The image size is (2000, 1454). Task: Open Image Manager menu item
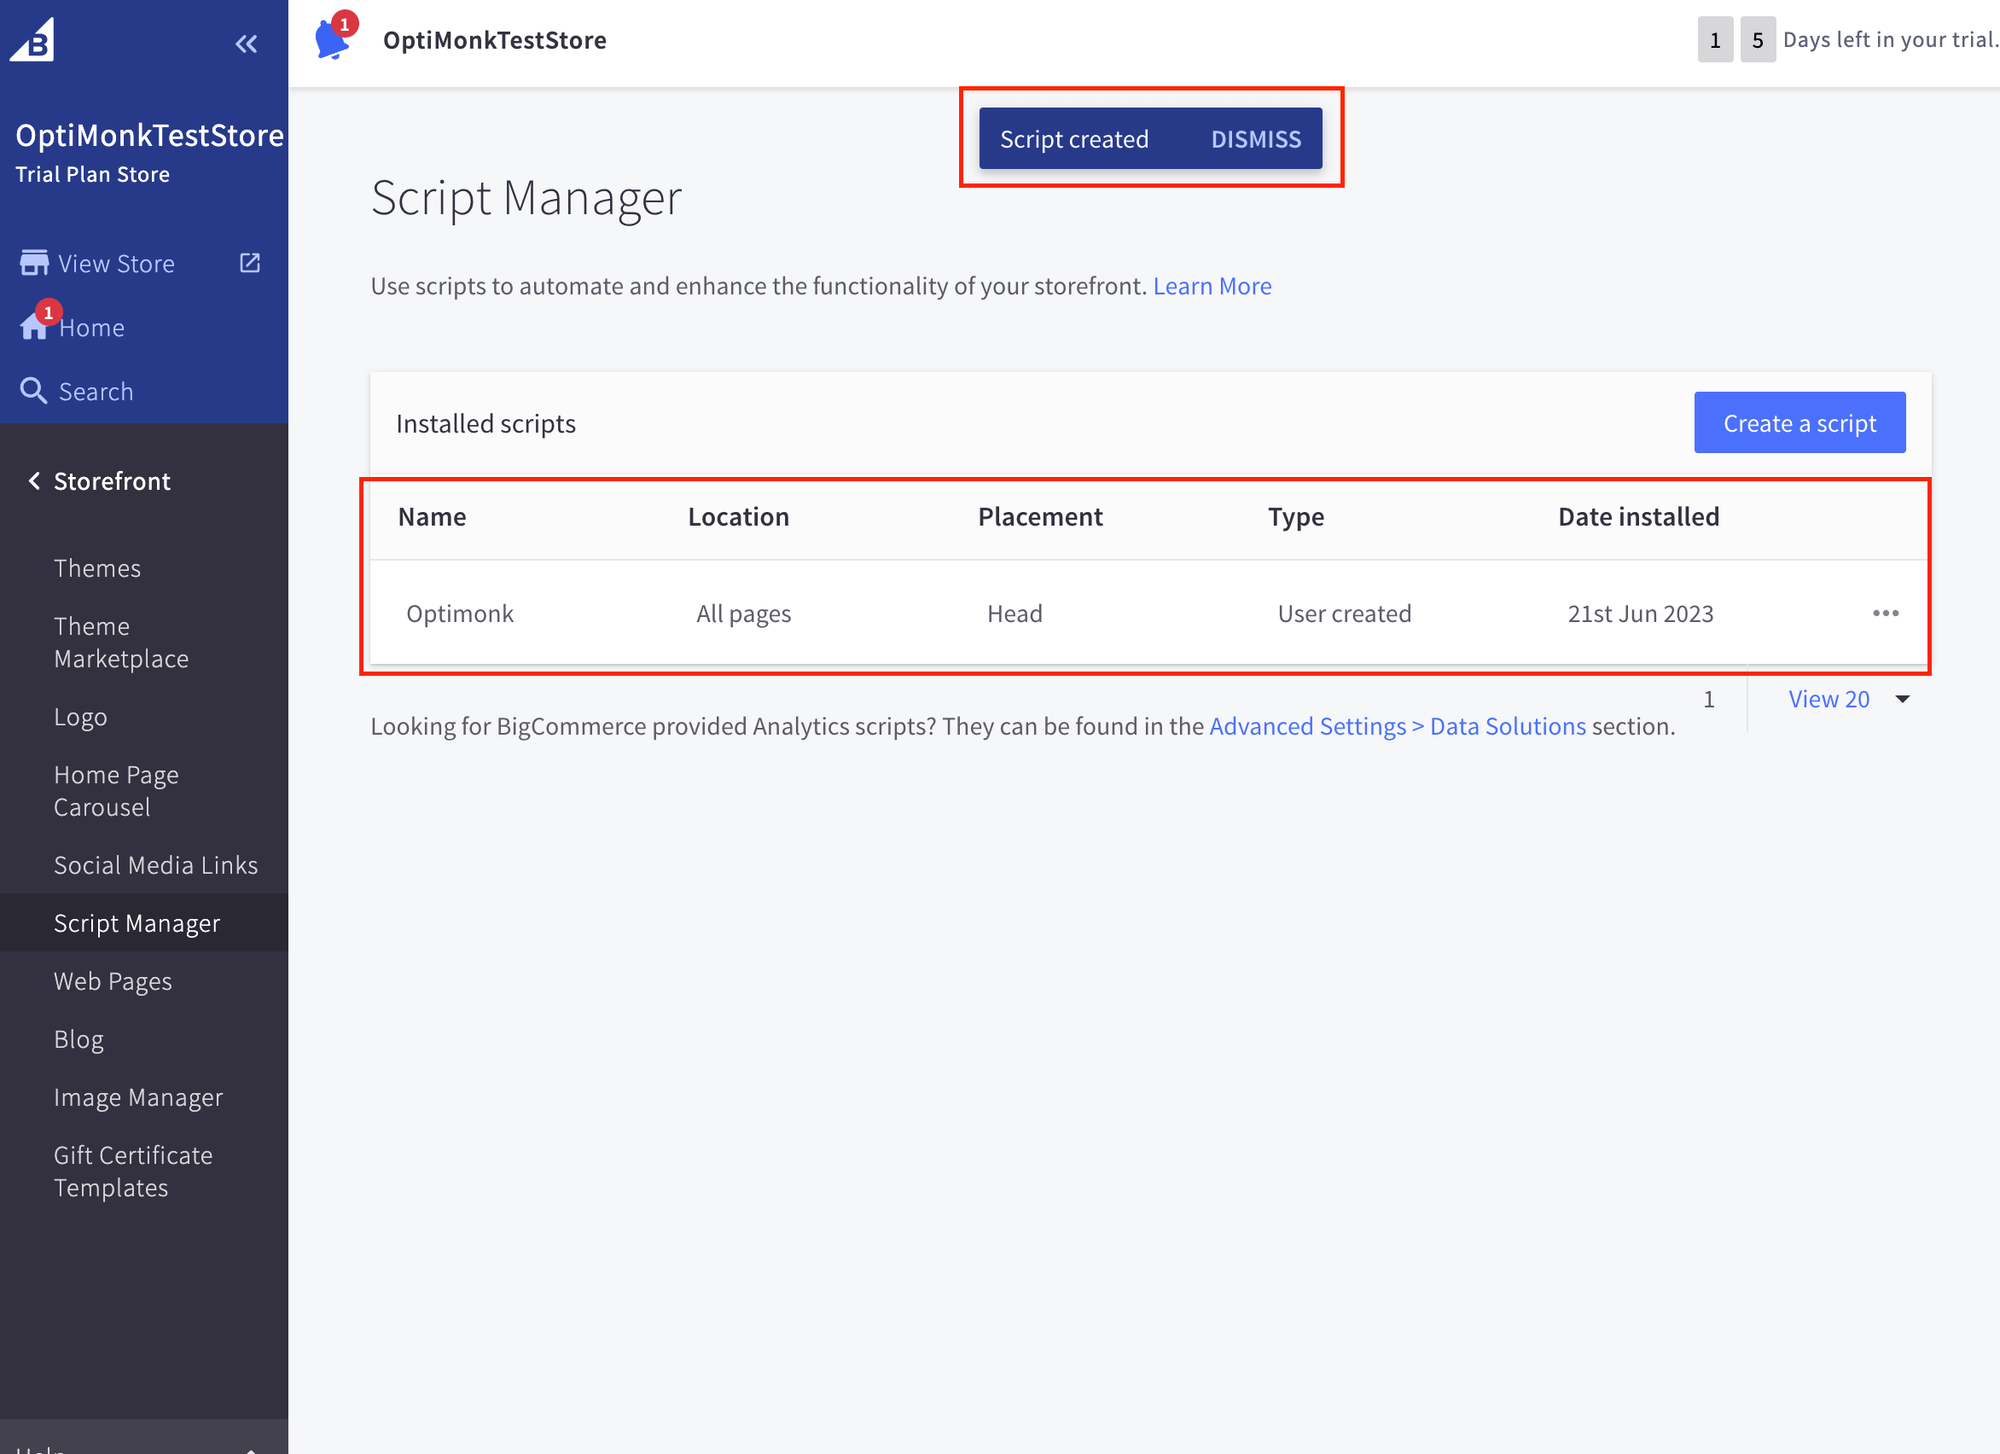(x=138, y=1097)
